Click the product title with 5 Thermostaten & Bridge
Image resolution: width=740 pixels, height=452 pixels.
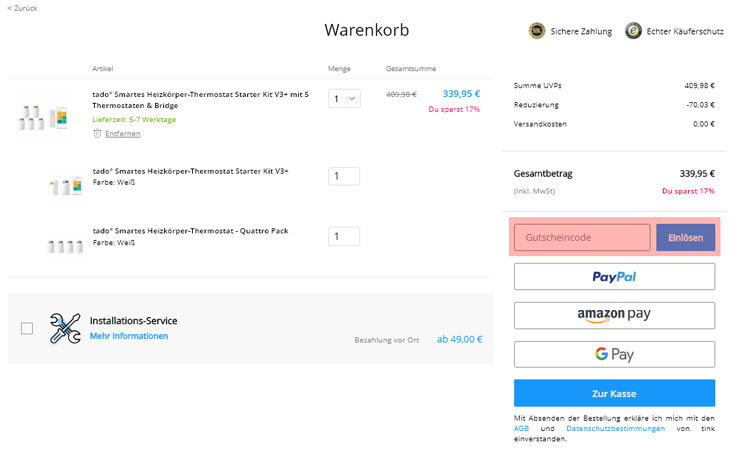pos(201,100)
